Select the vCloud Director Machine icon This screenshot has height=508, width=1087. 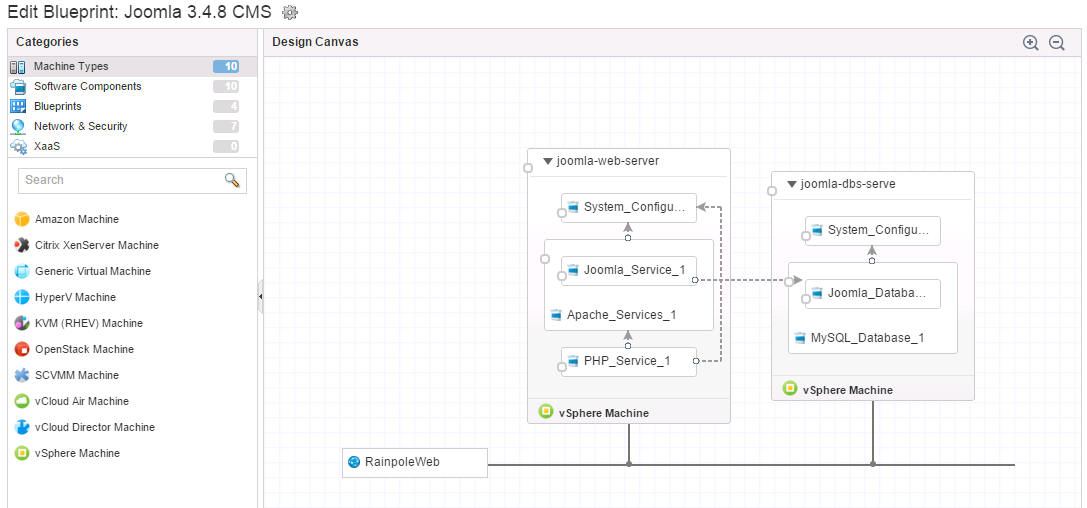coord(22,428)
